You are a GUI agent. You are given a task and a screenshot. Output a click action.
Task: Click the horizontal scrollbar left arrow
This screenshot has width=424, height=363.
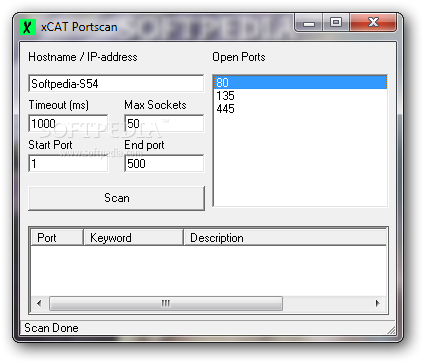pos(39,303)
